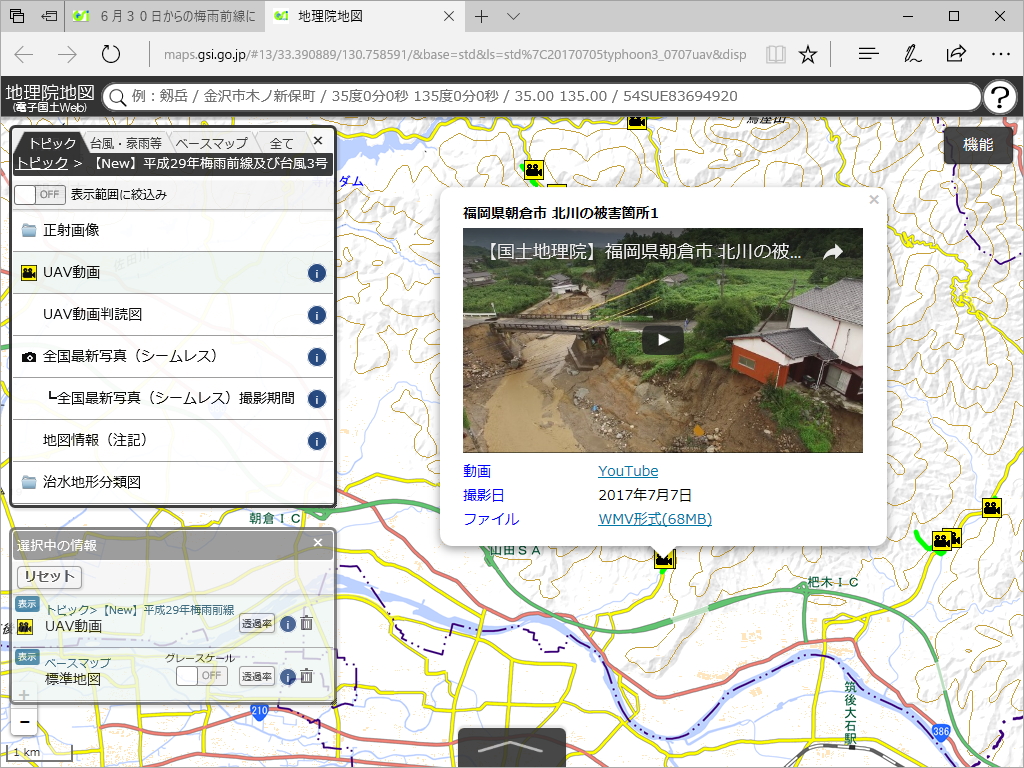The width and height of the screenshot is (1024, 768).
Task: Open web note pen icon
Action: [912, 54]
